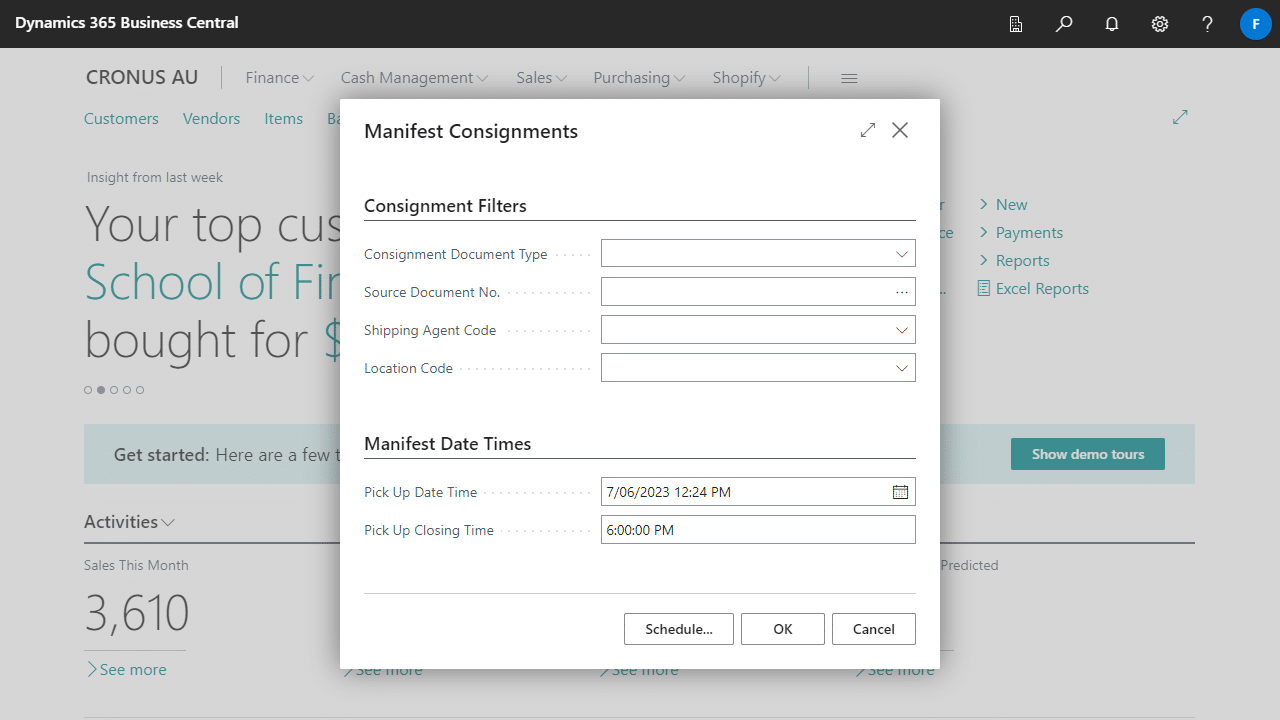Open the search magnifier in top bar

click(x=1064, y=24)
